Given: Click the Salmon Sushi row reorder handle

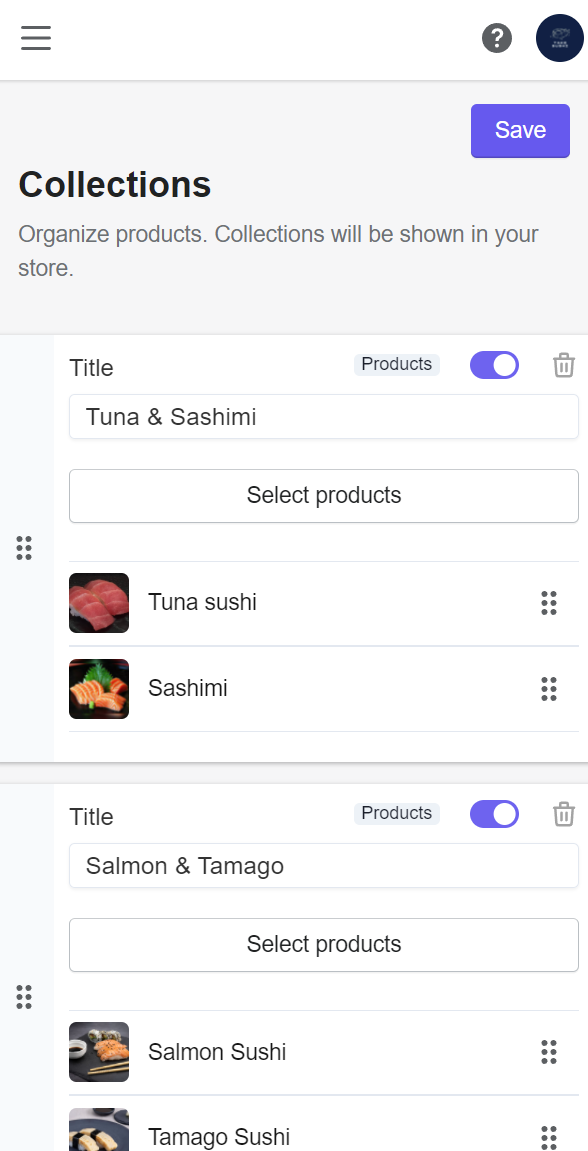Looking at the screenshot, I should 549,1052.
